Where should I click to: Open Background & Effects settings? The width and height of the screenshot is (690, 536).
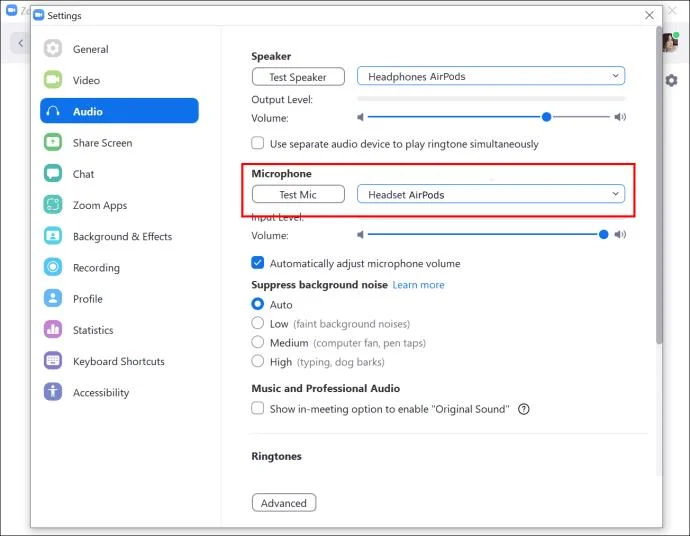tap(119, 236)
